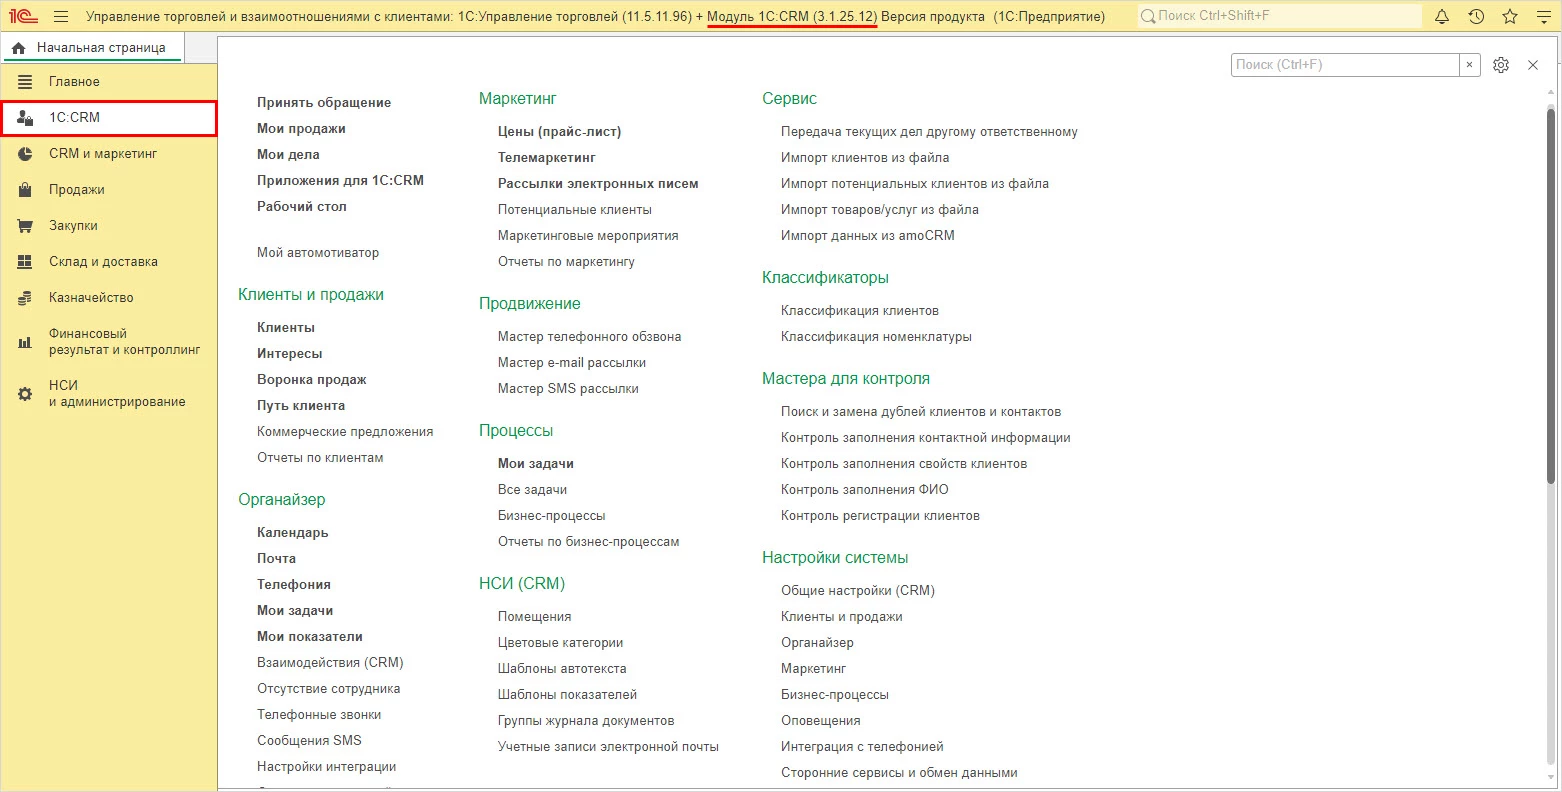Open Рассылки электронных писем
Image resolution: width=1562 pixels, height=792 pixels.
pyautogui.click(x=598, y=184)
